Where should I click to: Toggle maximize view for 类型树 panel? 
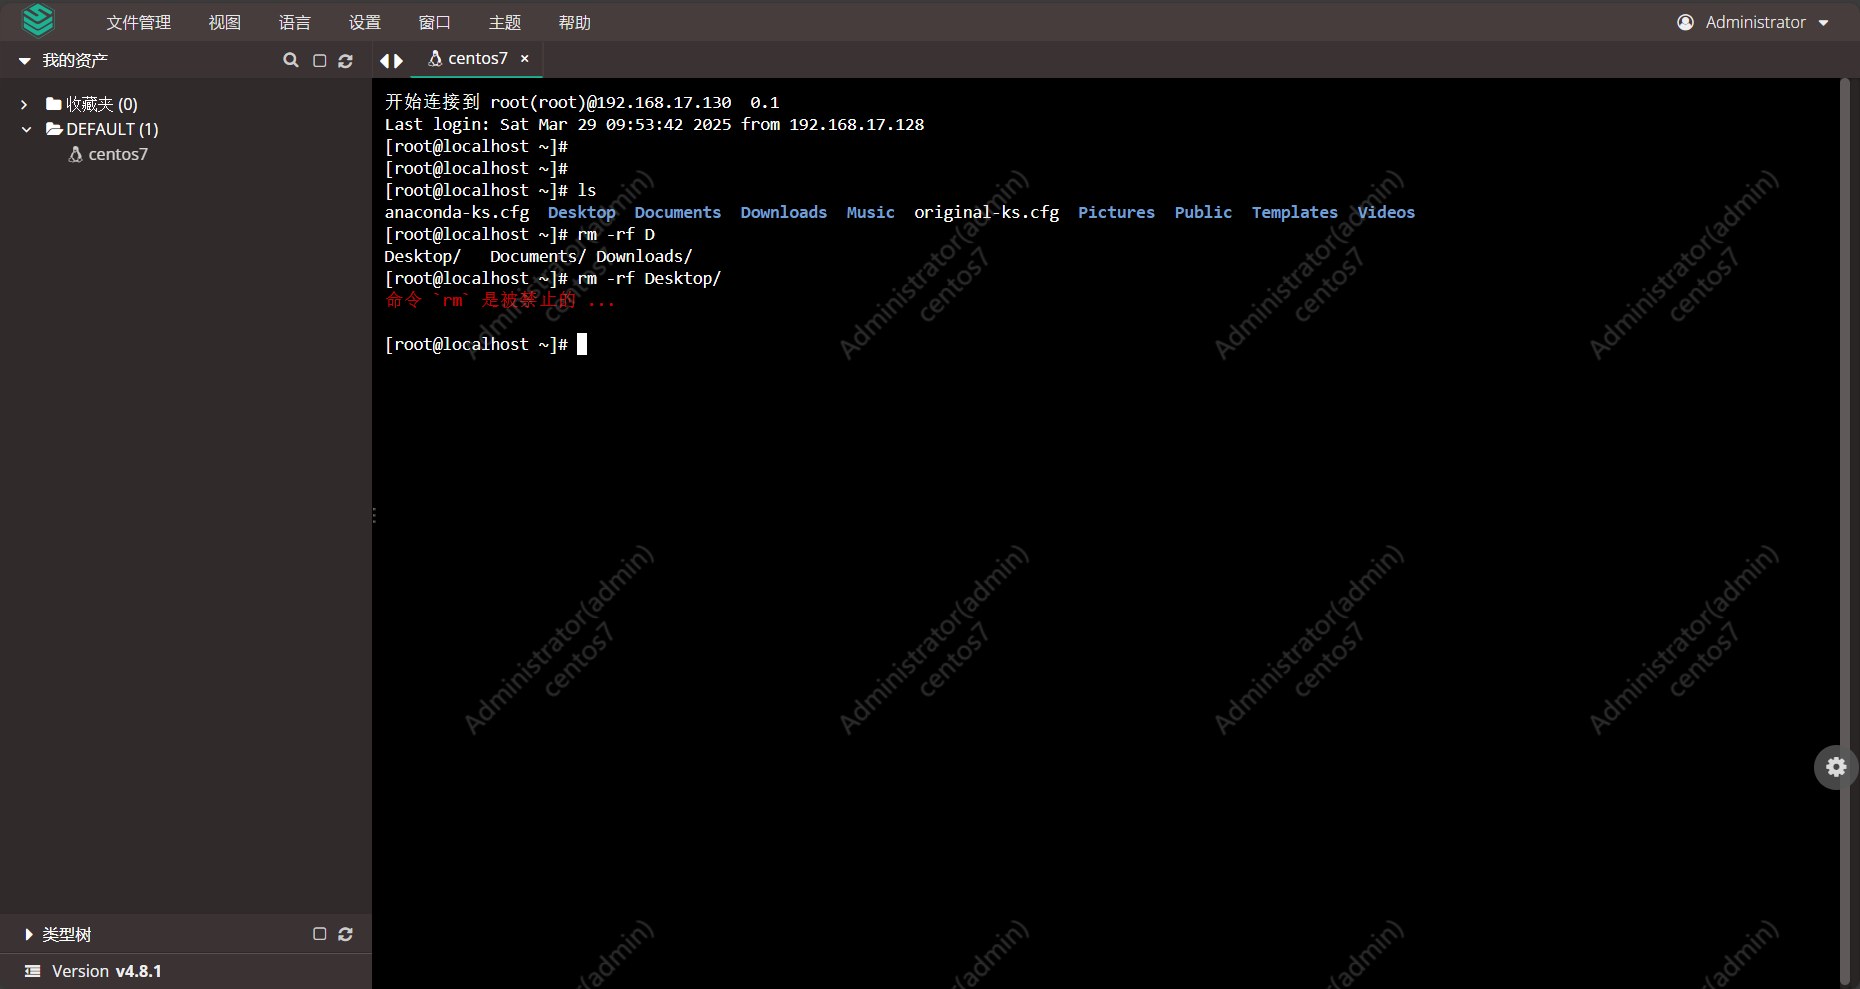coord(319,934)
